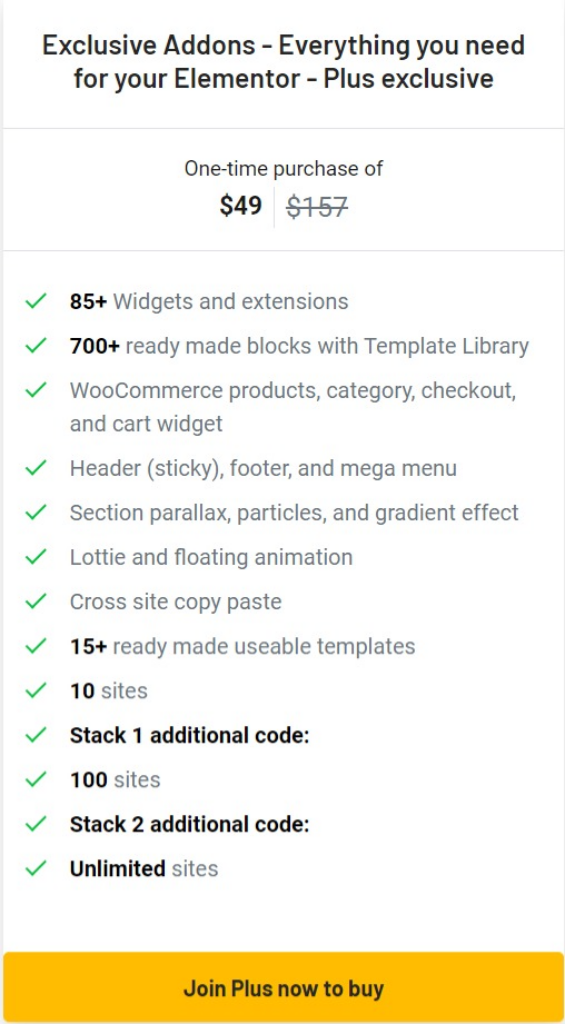Select checkmark beside Stack 1 additional code

point(35,735)
